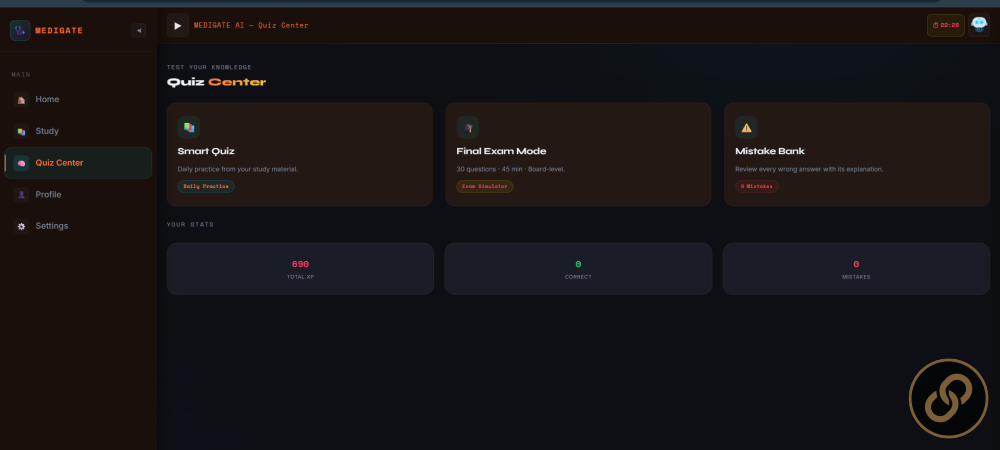Click the 'TEST YOUR KNOWLEDGE' label
This screenshot has height=450, width=1000.
(x=209, y=68)
